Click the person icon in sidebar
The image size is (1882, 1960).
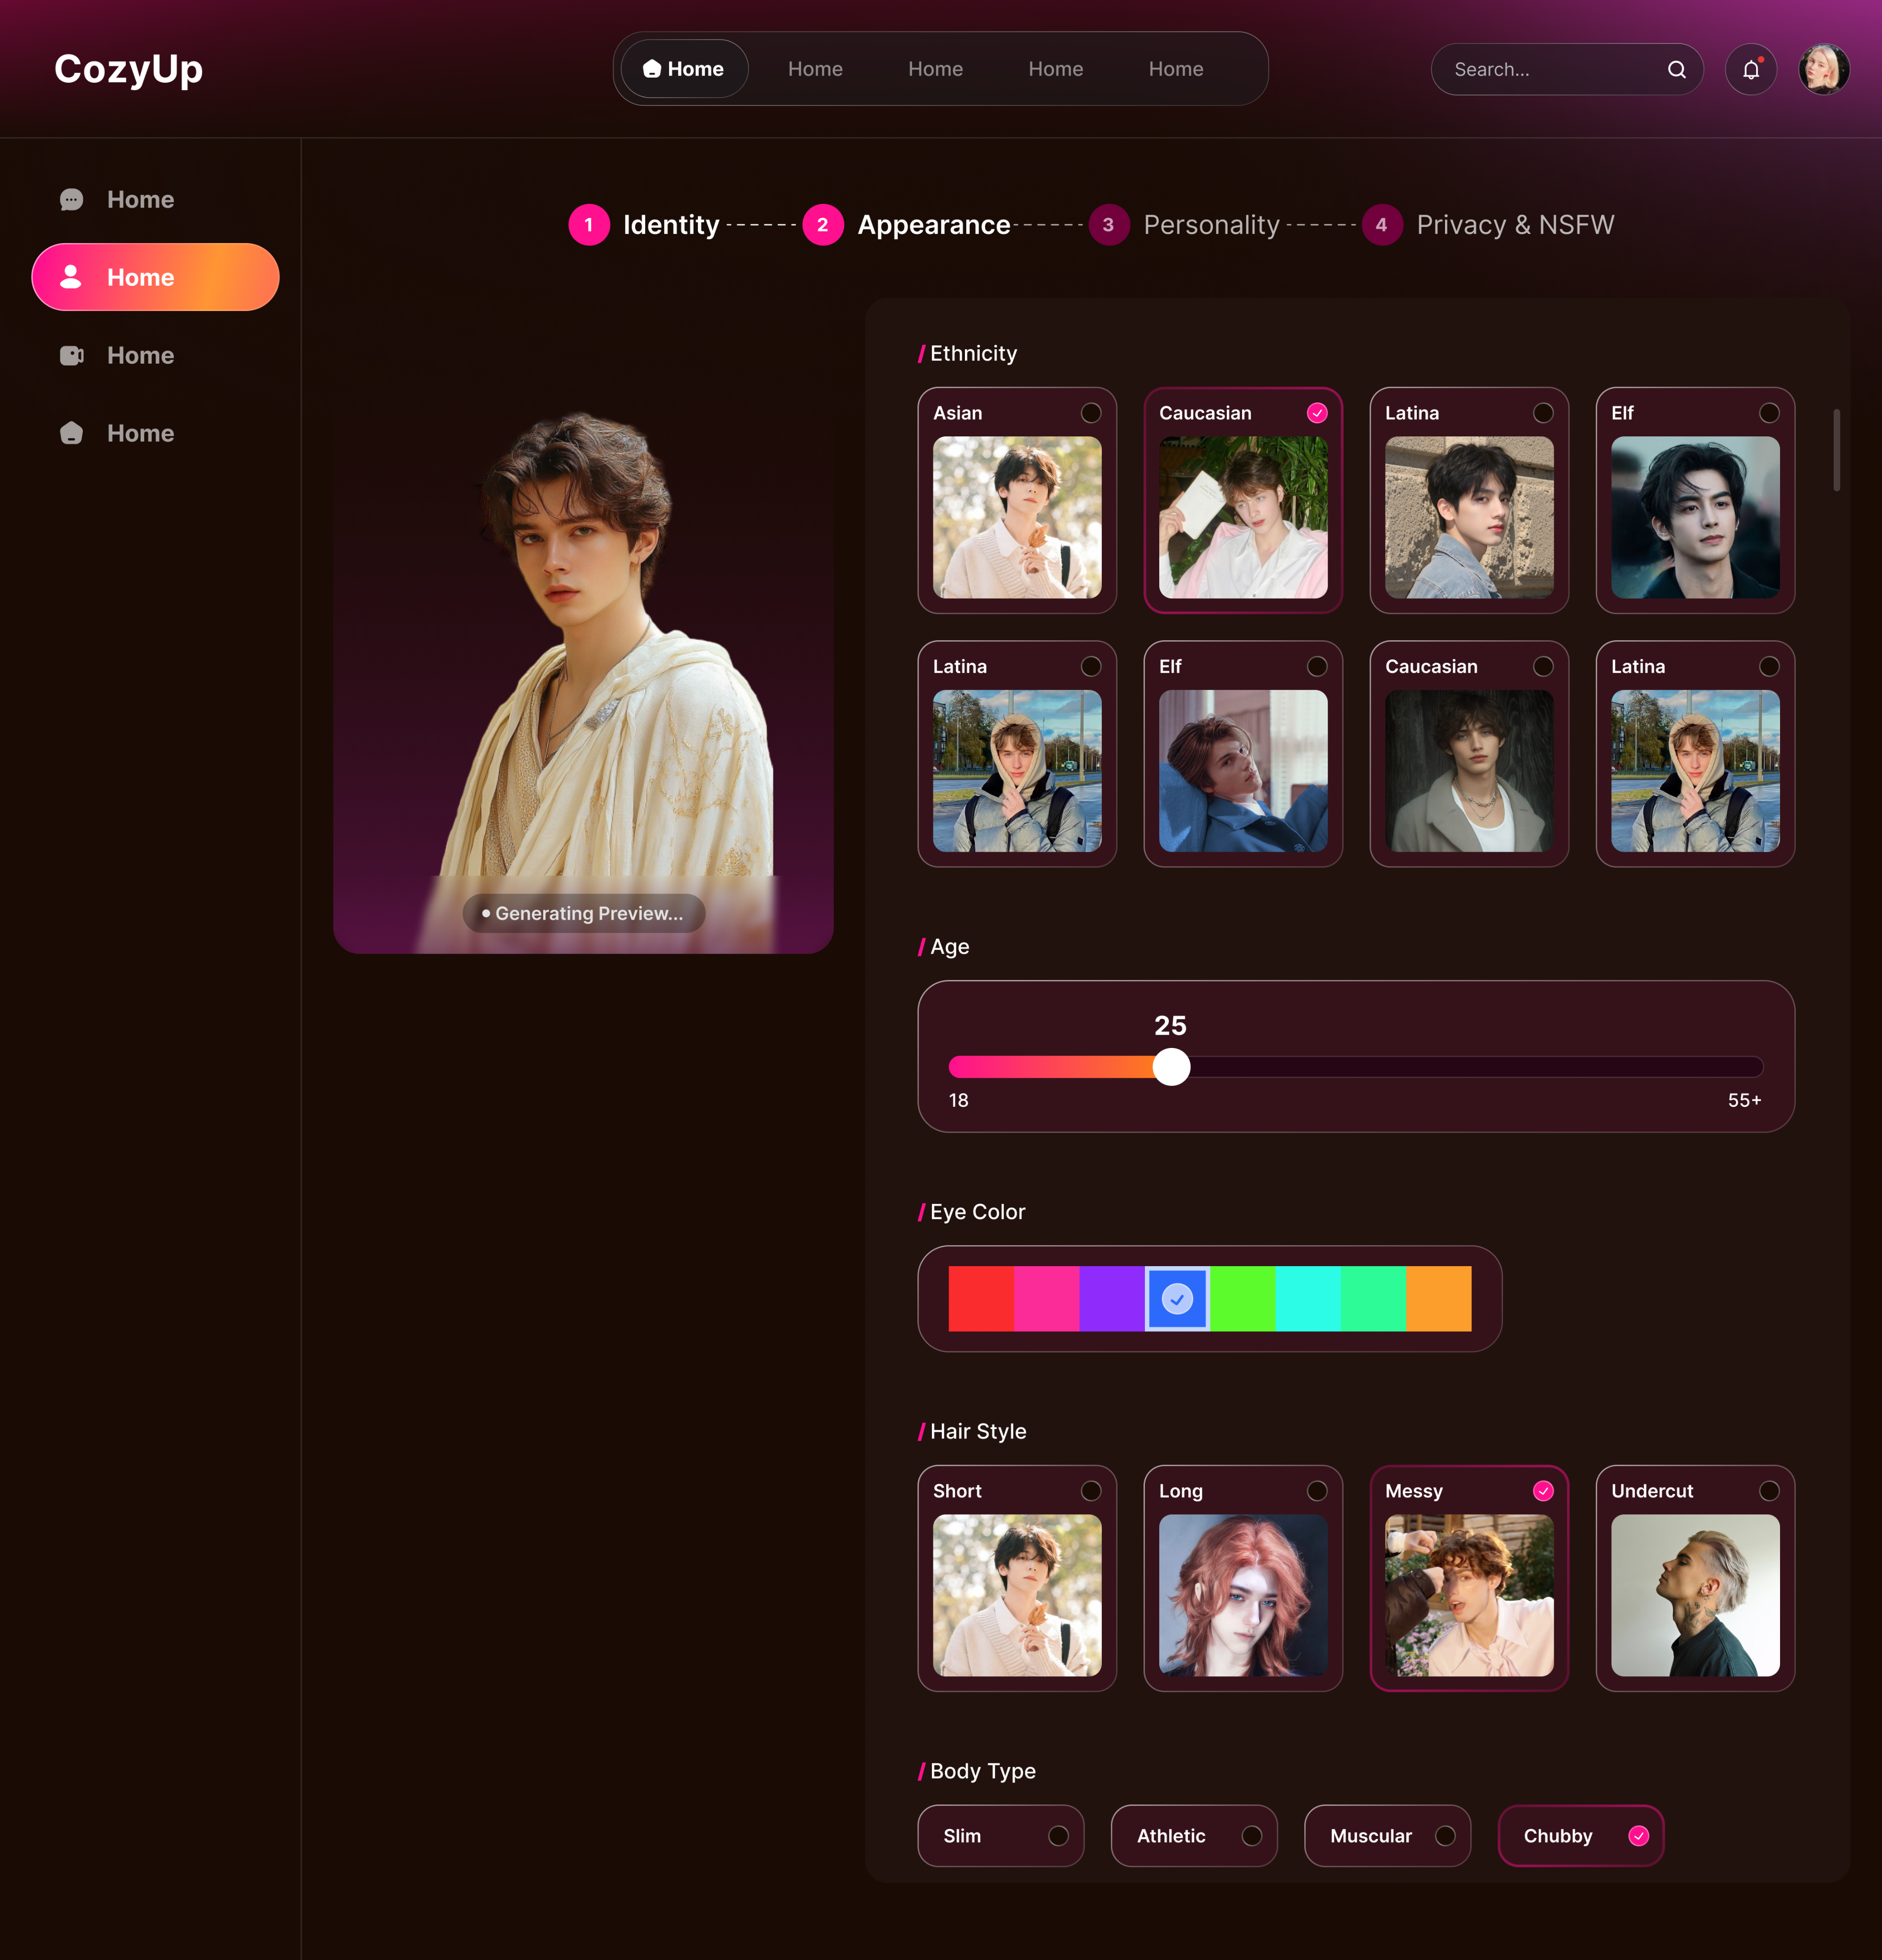coord(71,277)
